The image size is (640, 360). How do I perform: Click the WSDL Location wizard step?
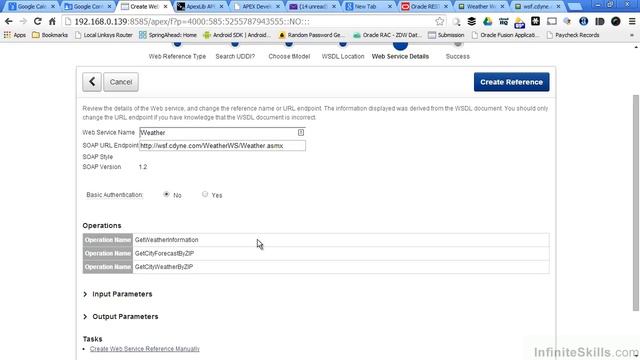tap(343, 56)
